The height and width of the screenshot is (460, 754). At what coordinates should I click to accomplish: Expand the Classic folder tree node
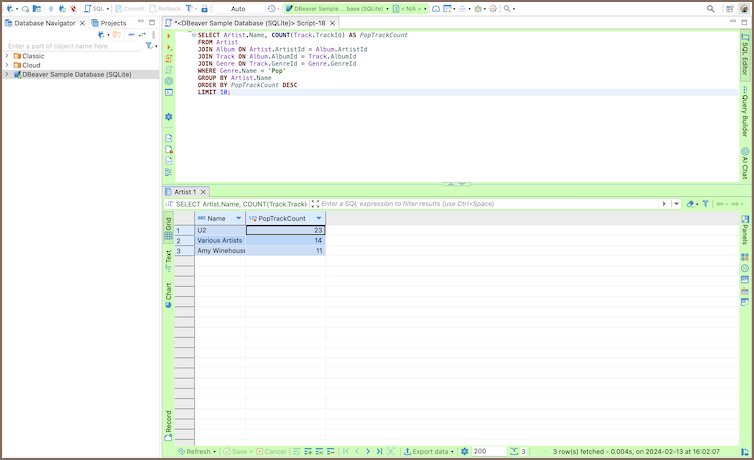[x=7, y=56]
